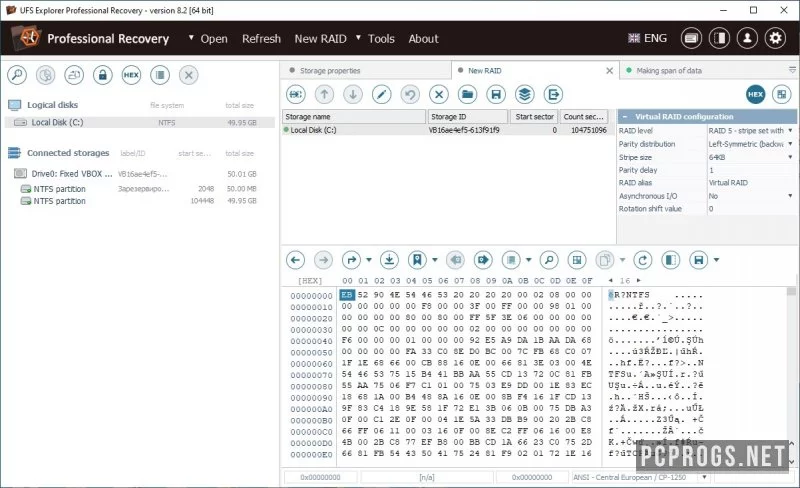This screenshot has width=800, height=488.
Task: Click the split panel icon in hex toolbar
Action: (671, 260)
